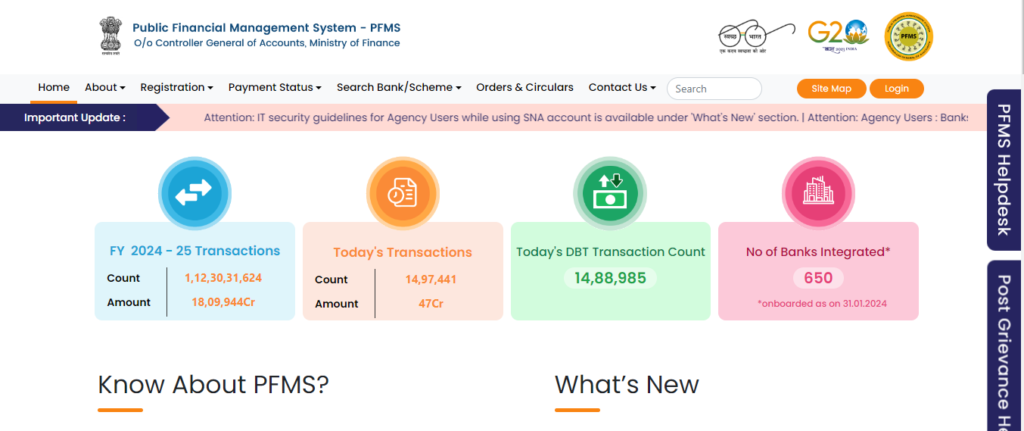Click the Important Update label

[x=74, y=118]
